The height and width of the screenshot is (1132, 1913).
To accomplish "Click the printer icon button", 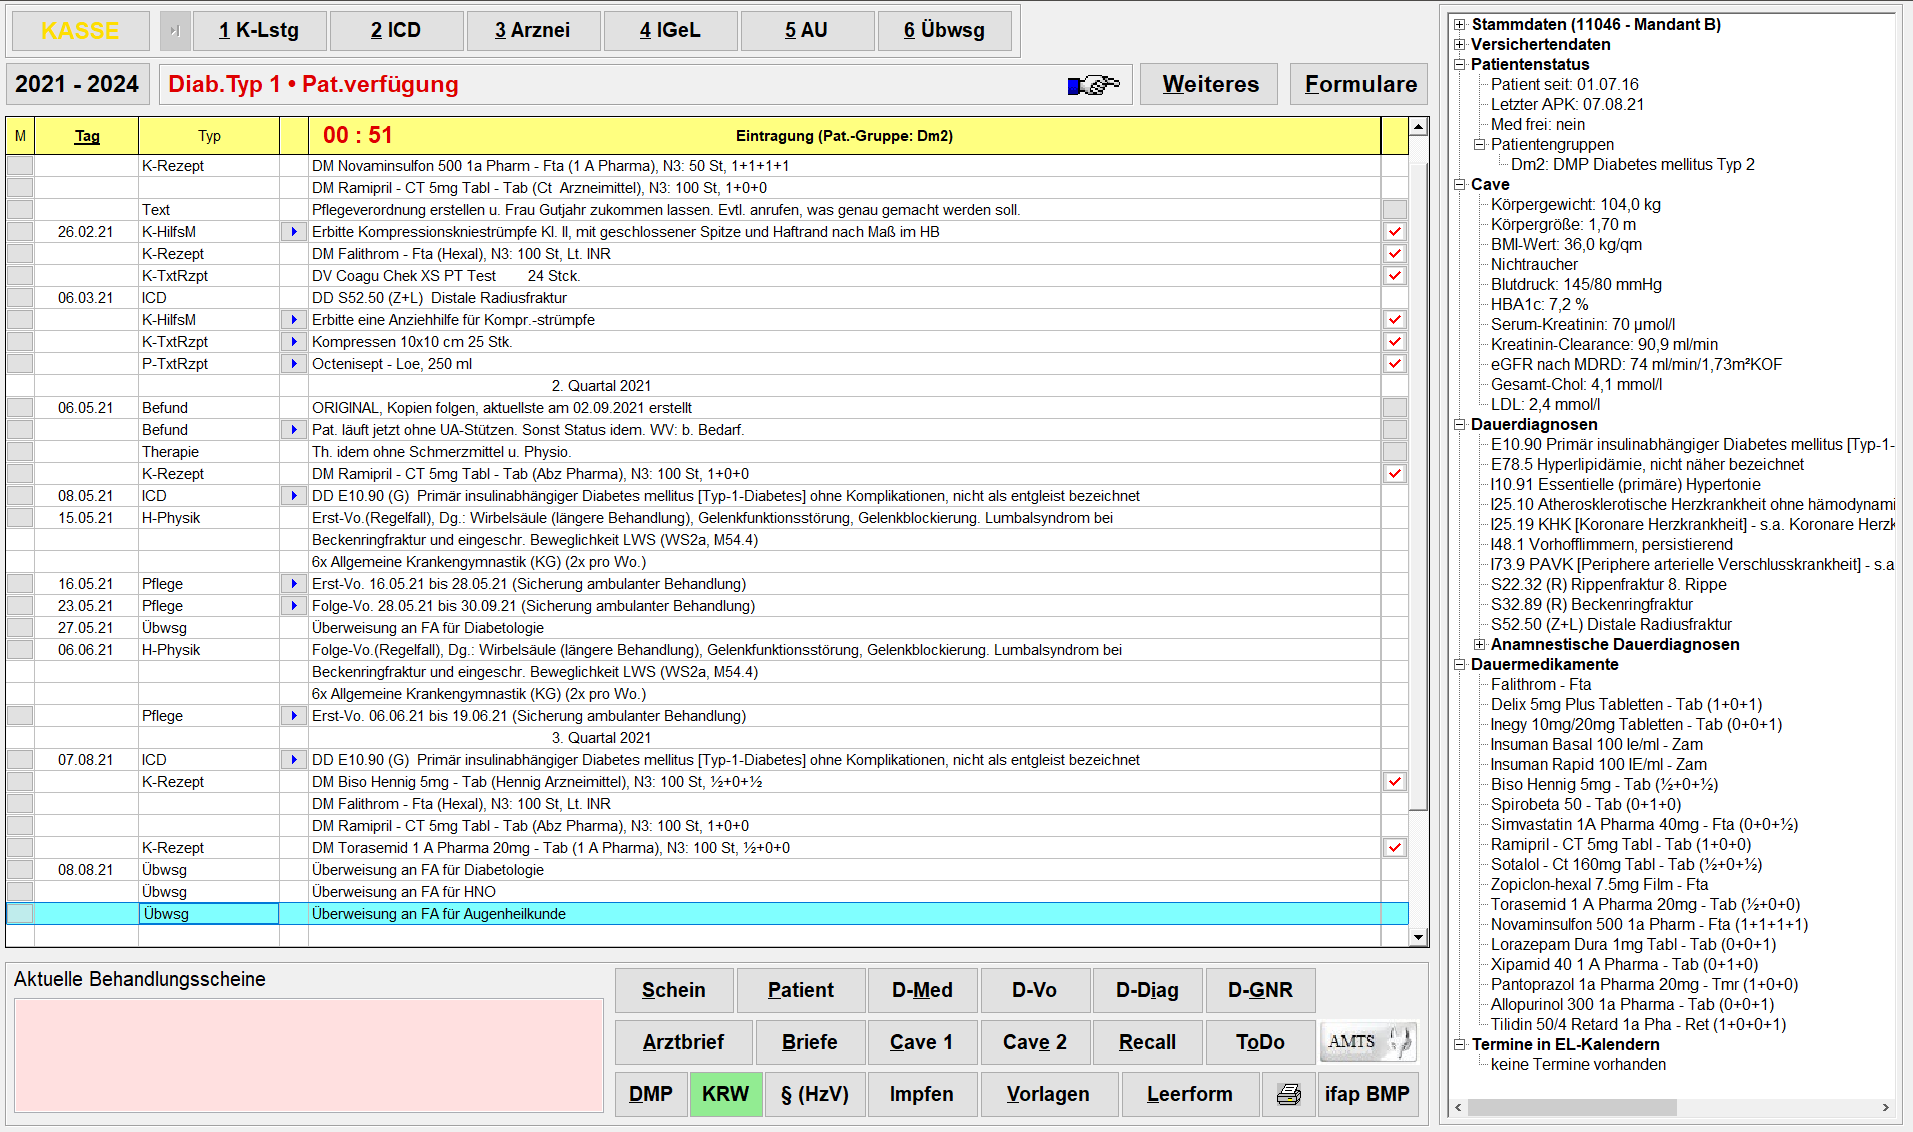I will (x=1288, y=1094).
